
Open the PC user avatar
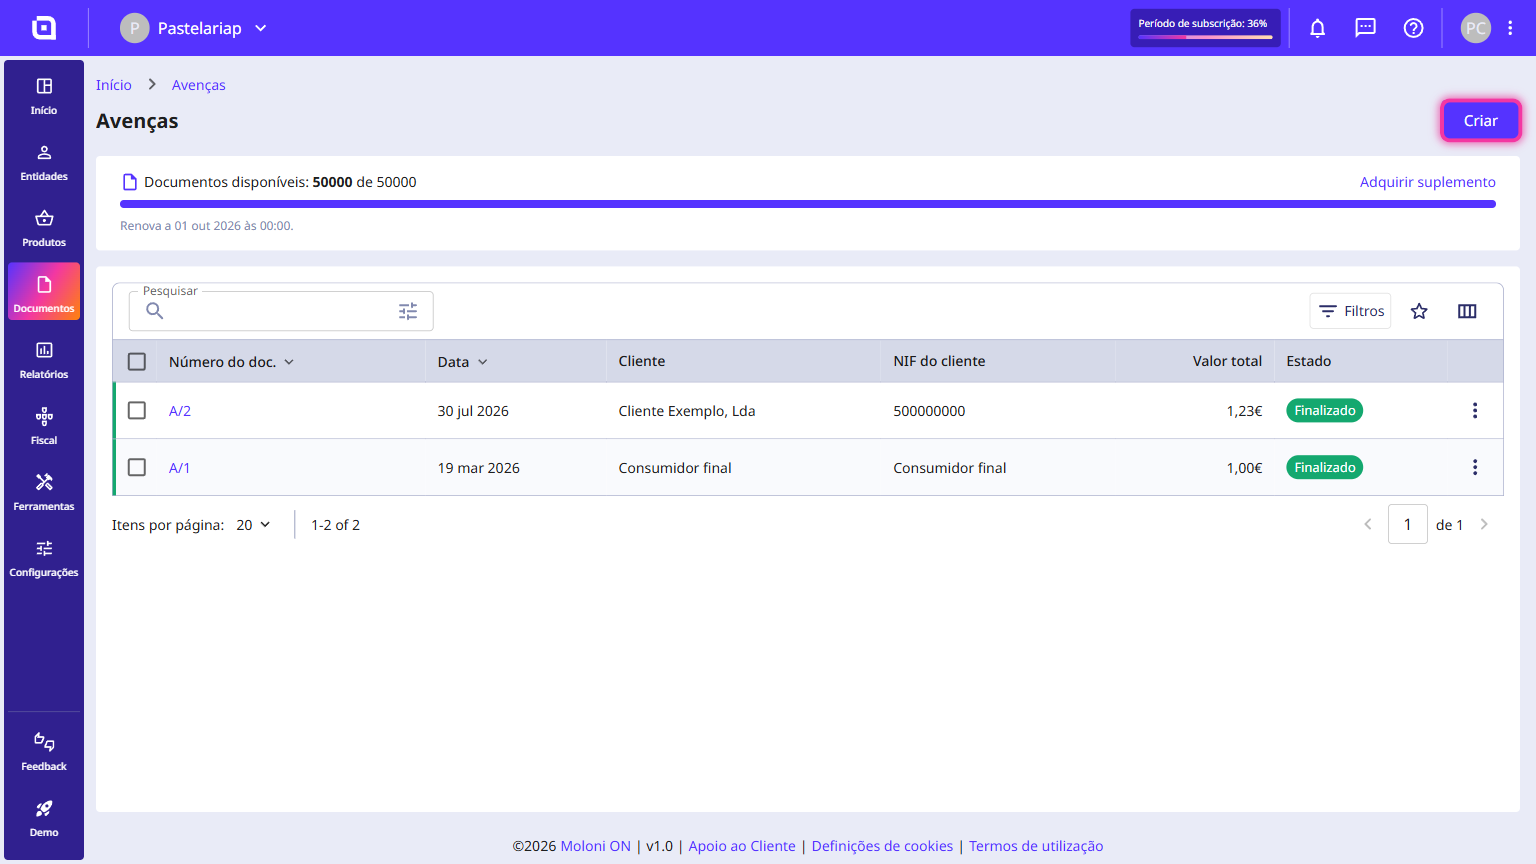[x=1476, y=28]
